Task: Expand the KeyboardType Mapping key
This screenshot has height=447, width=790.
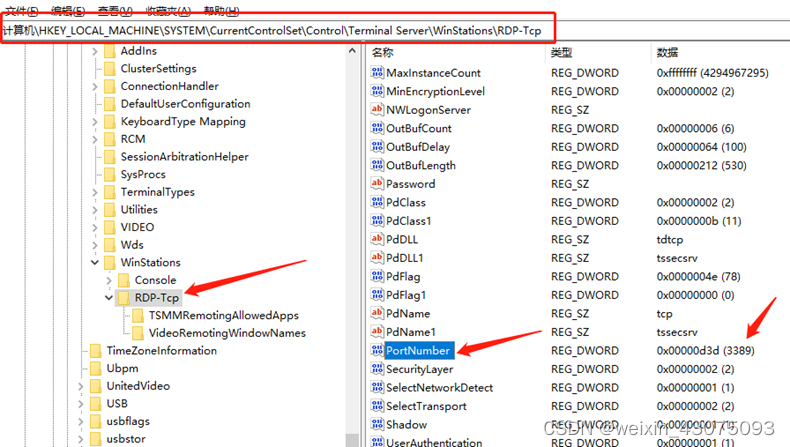Action: coord(95,121)
